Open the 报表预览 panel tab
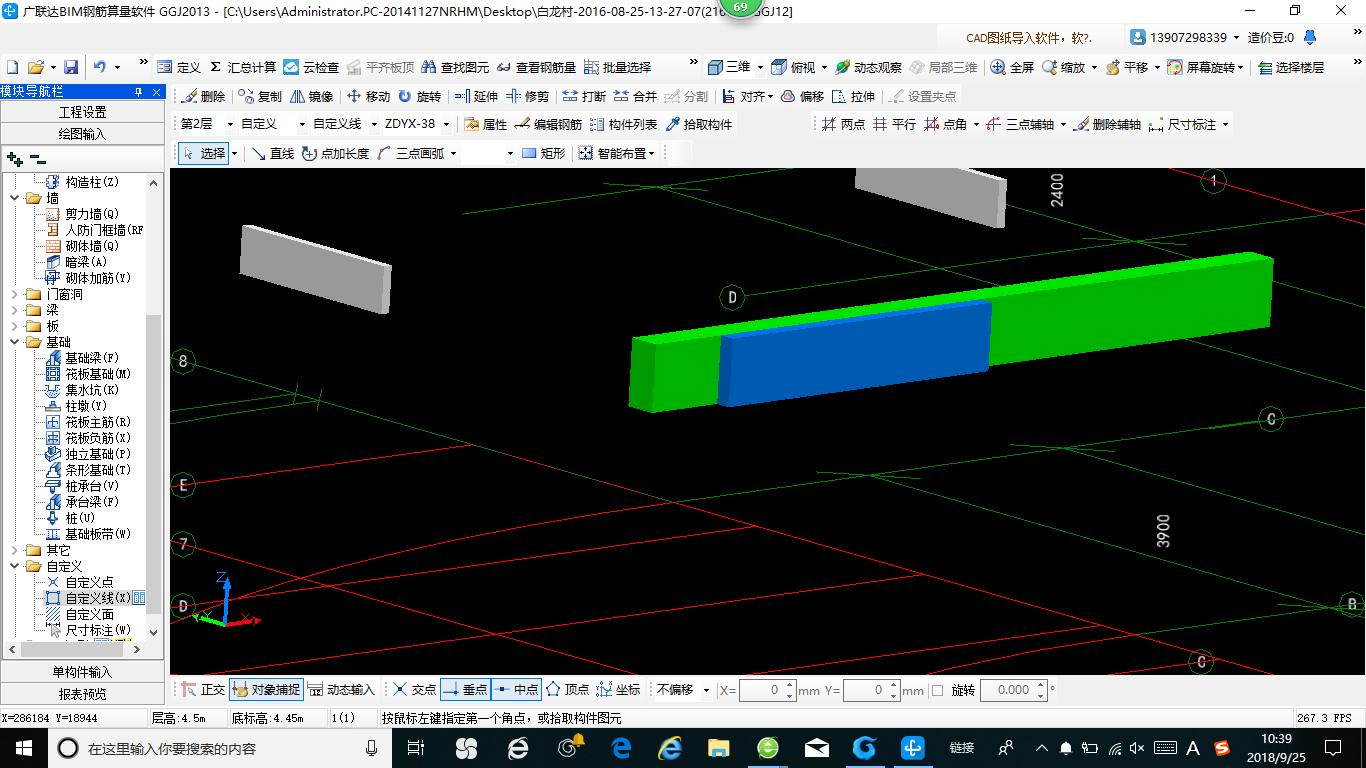Image resolution: width=1366 pixels, height=768 pixels. (82, 693)
